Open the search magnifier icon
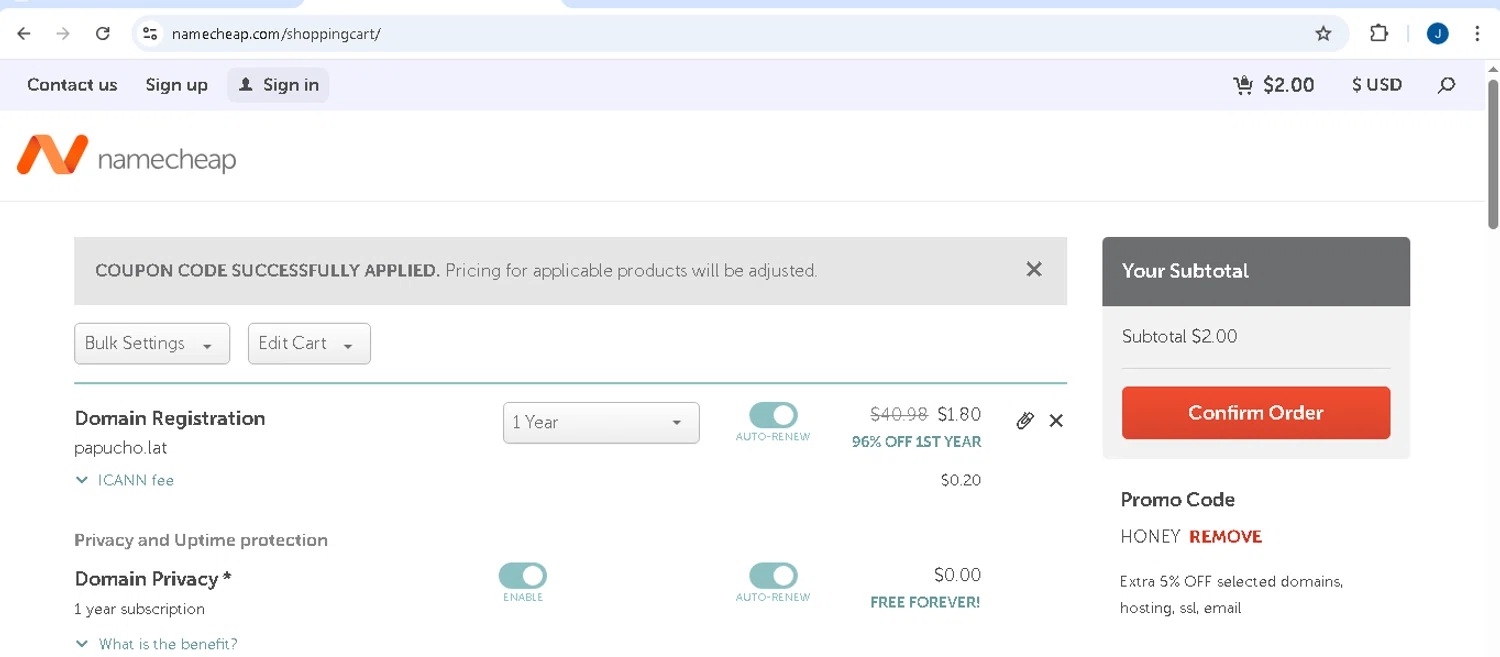 click(x=1446, y=85)
